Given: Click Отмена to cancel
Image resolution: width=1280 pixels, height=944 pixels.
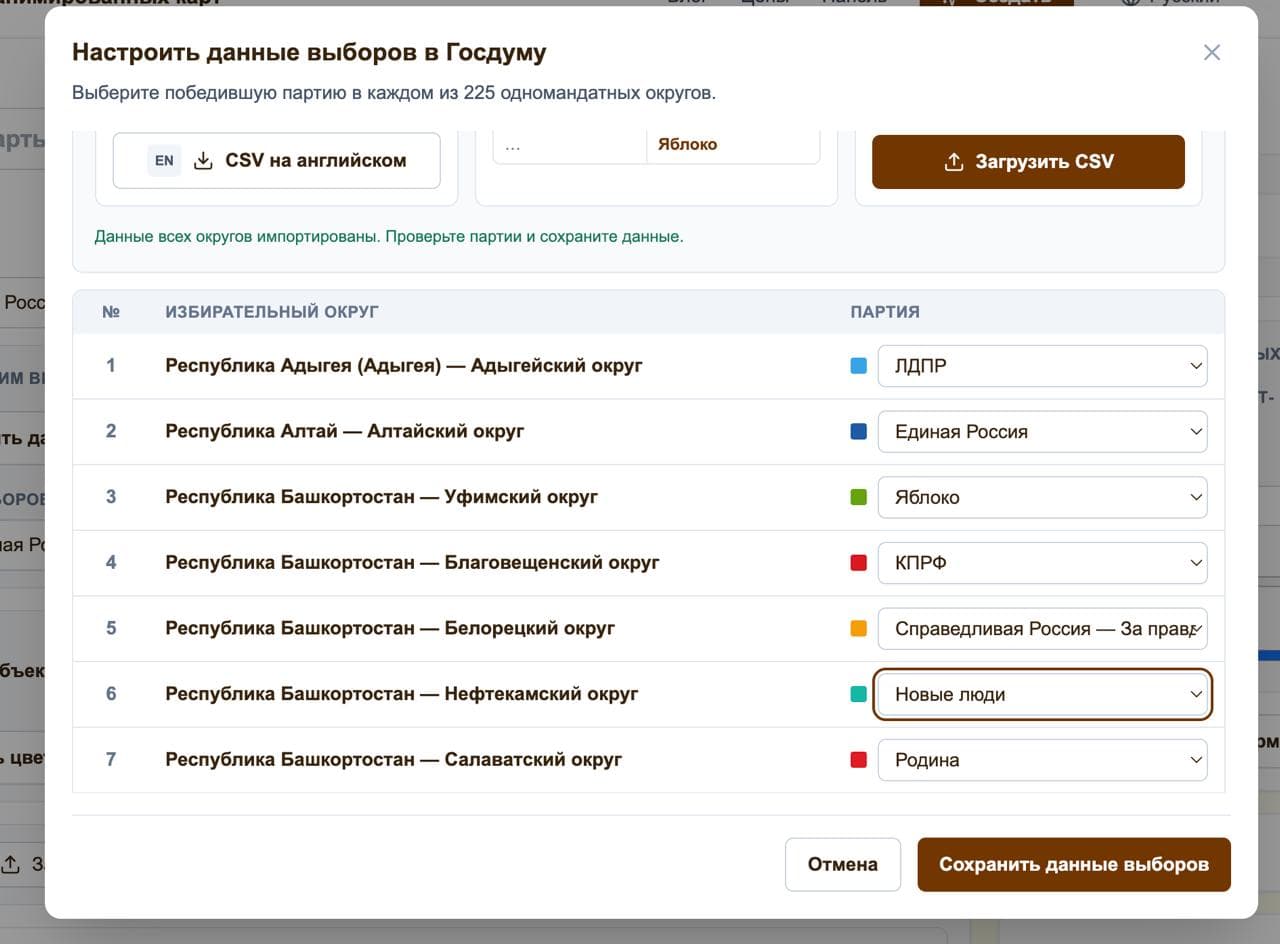Looking at the screenshot, I should (843, 864).
